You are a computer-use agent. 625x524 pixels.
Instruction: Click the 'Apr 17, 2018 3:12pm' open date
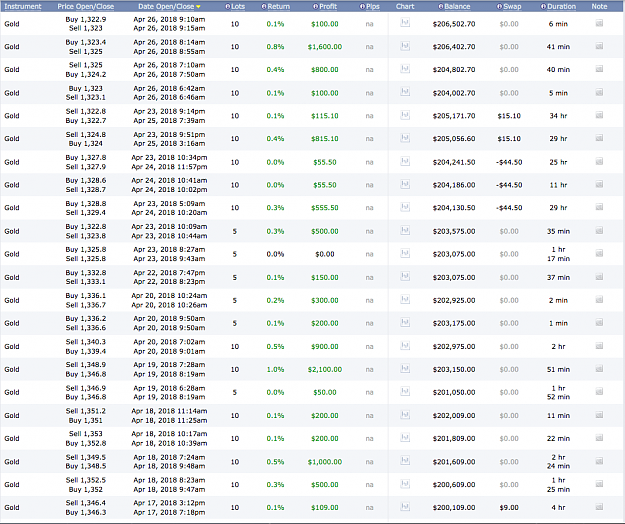169,503
